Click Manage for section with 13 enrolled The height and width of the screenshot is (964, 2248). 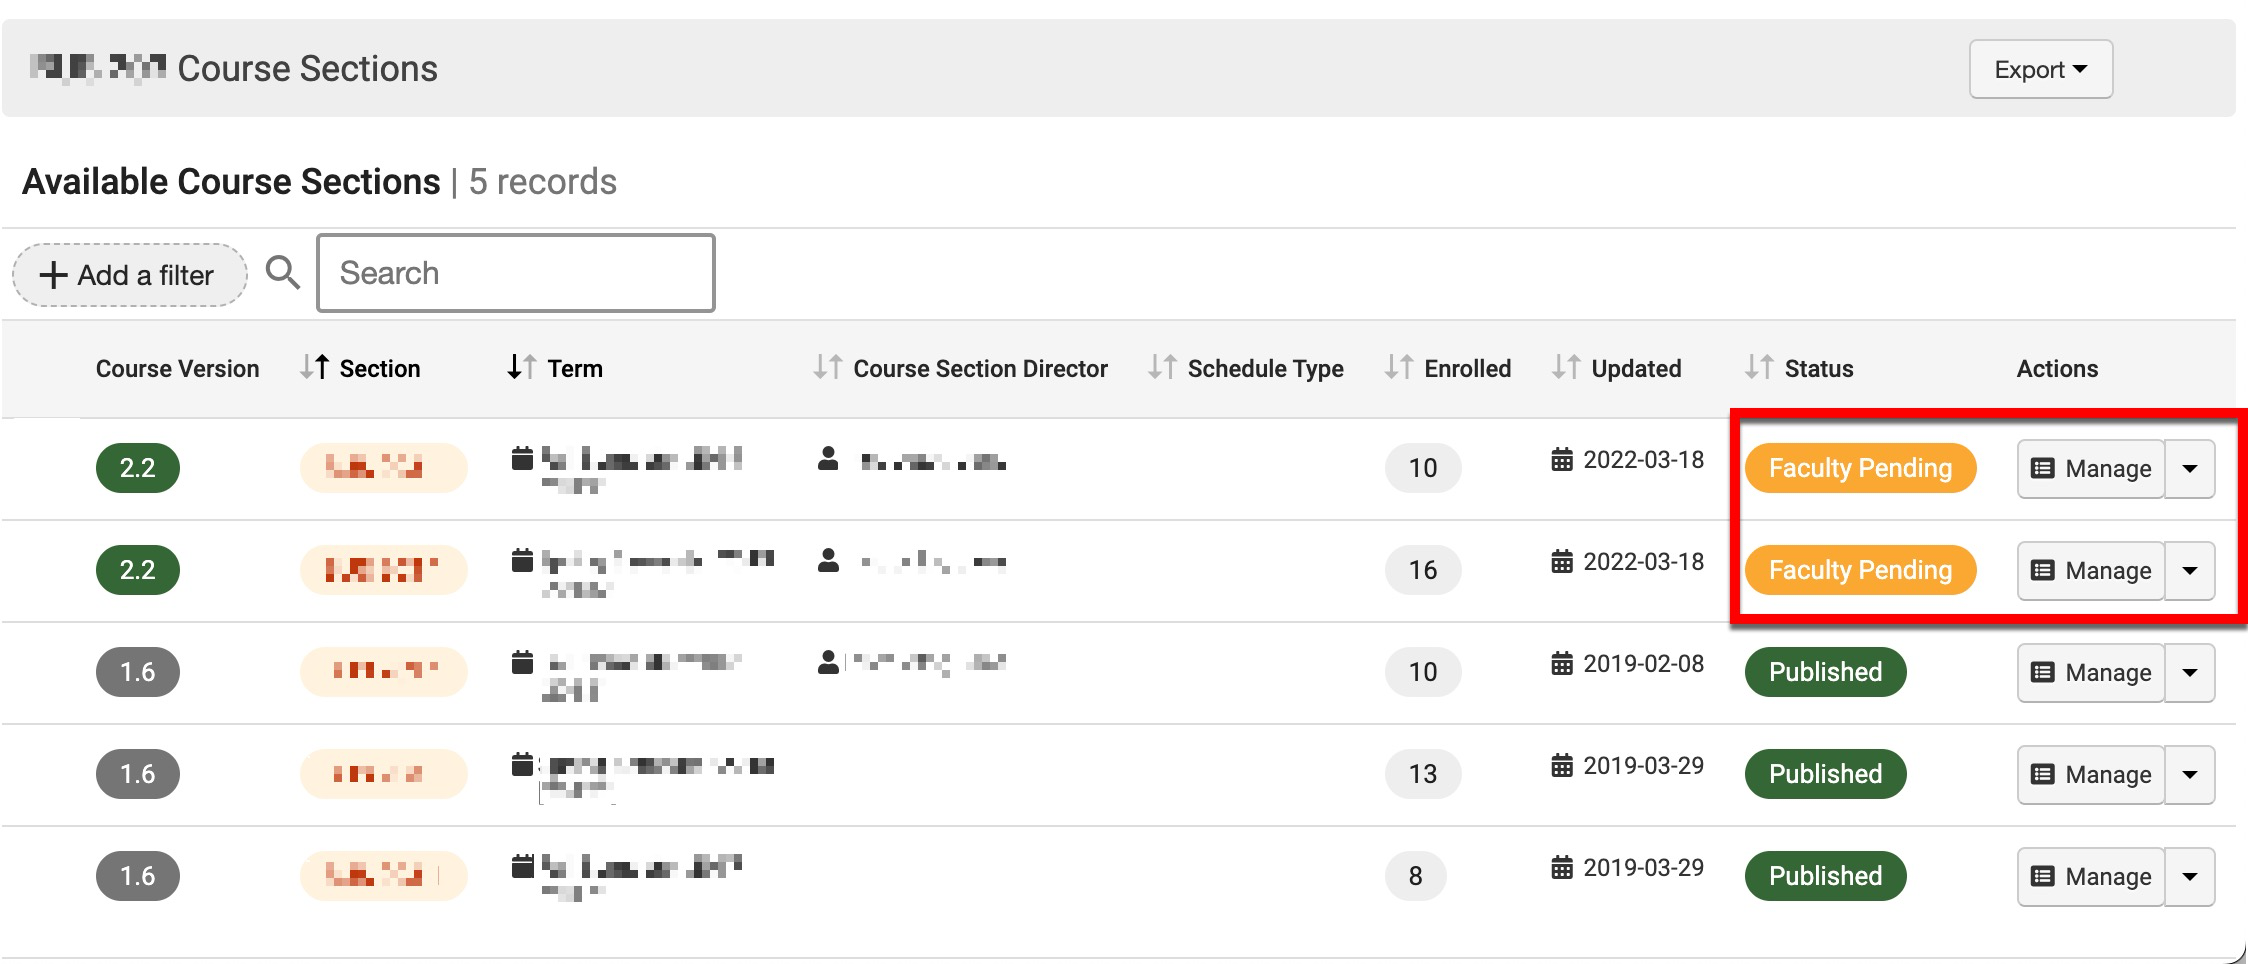tap(2091, 775)
